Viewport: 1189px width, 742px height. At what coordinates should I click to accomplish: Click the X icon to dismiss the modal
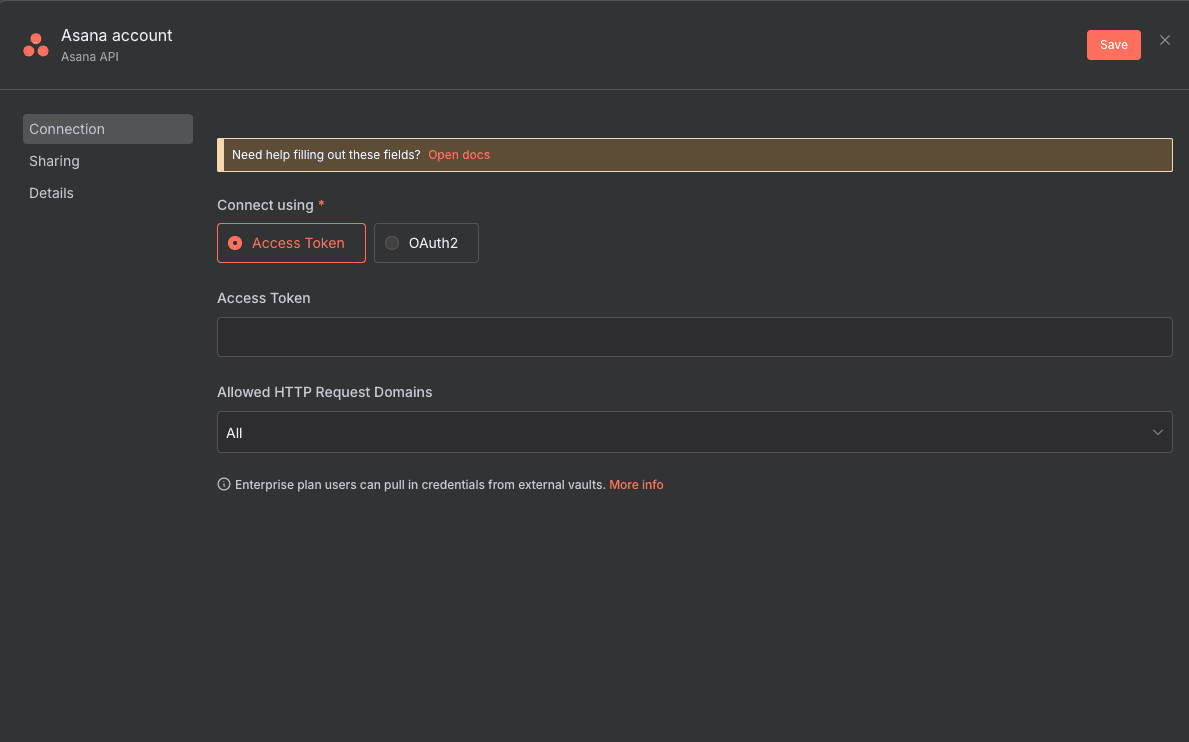coord(1164,40)
